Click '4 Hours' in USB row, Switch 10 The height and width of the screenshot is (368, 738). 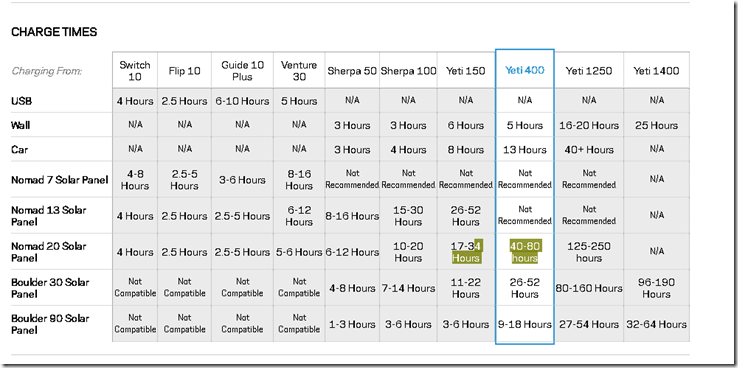[x=135, y=101]
